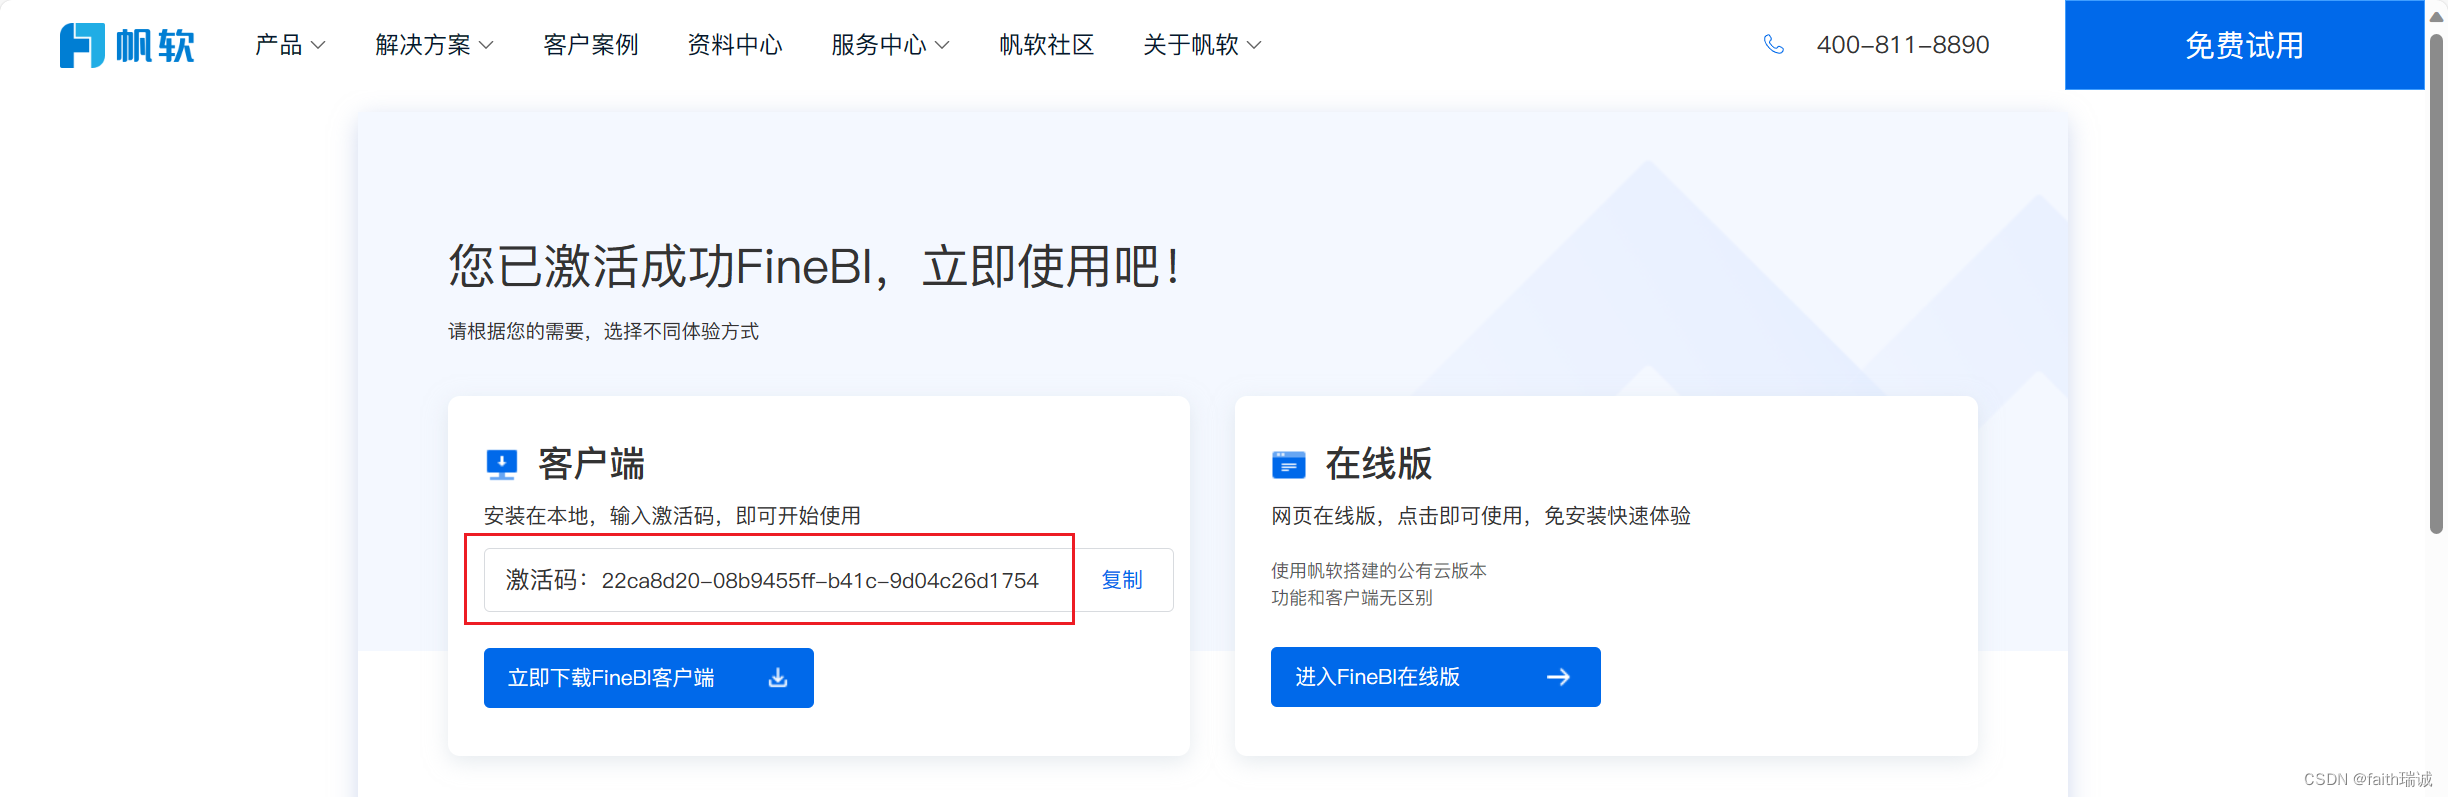
Task: Visit the 帆软社区 nav link
Action: [1046, 45]
